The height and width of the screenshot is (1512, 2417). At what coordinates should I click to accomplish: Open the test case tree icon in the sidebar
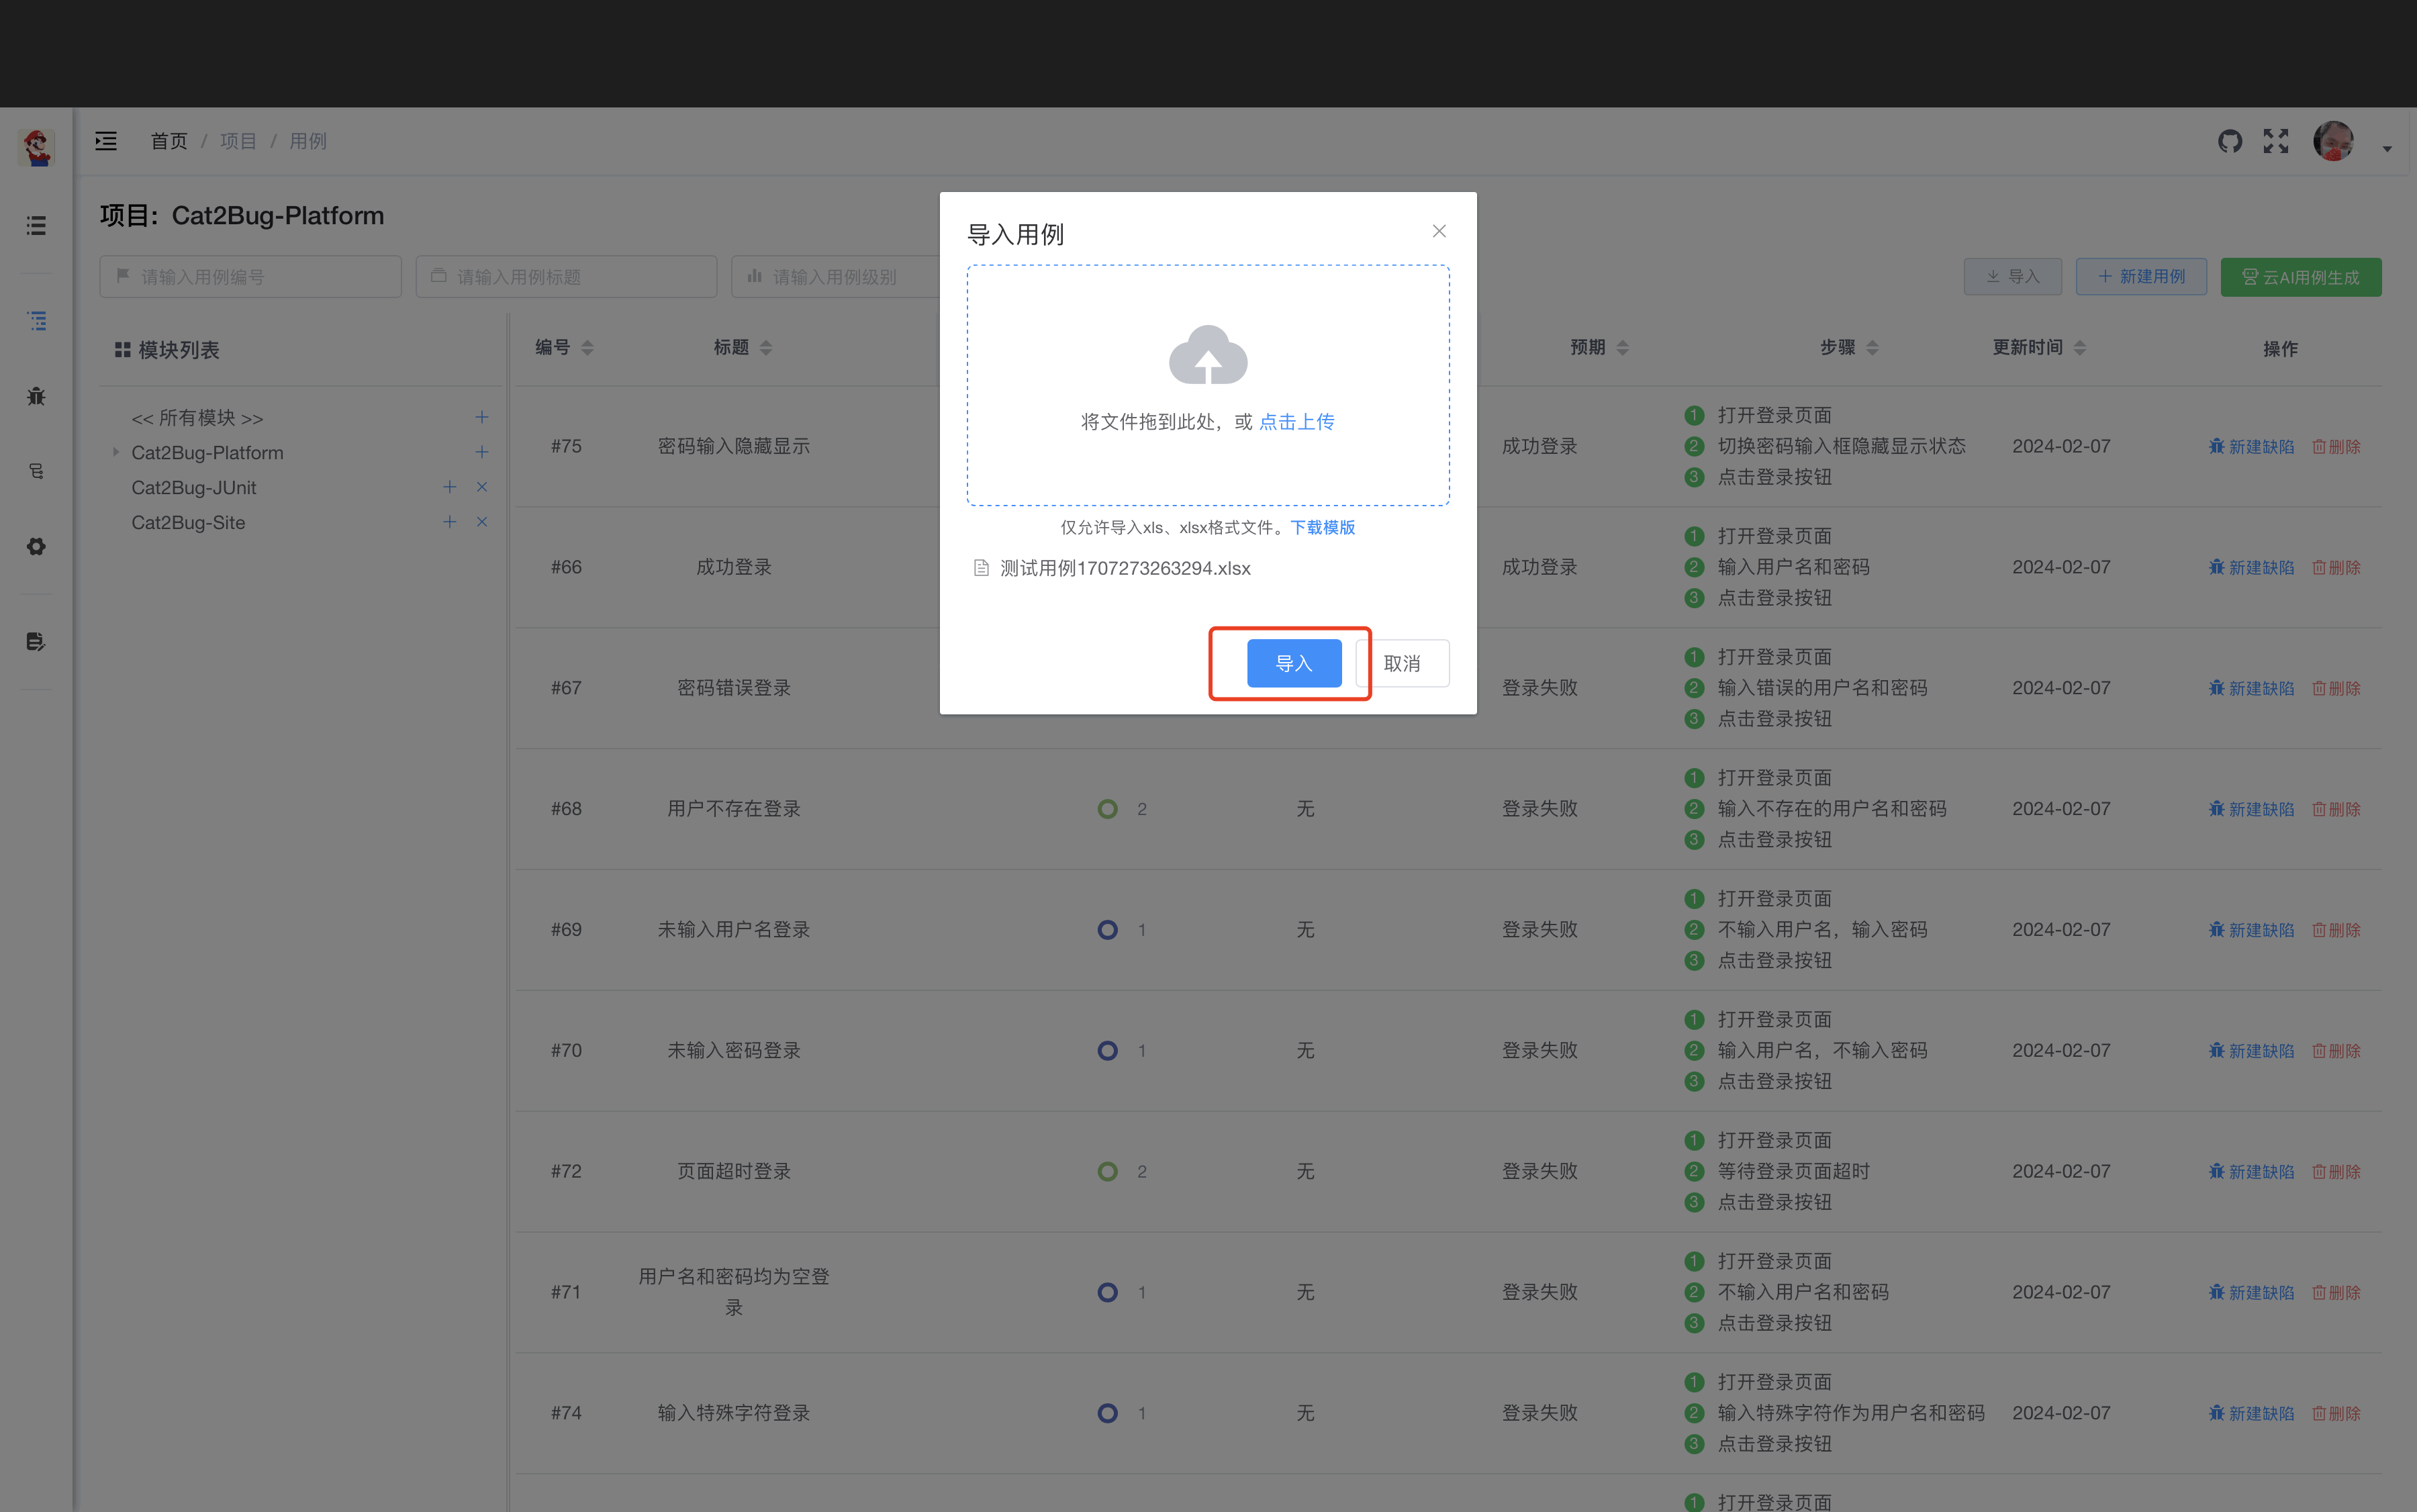[x=37, y=321]
